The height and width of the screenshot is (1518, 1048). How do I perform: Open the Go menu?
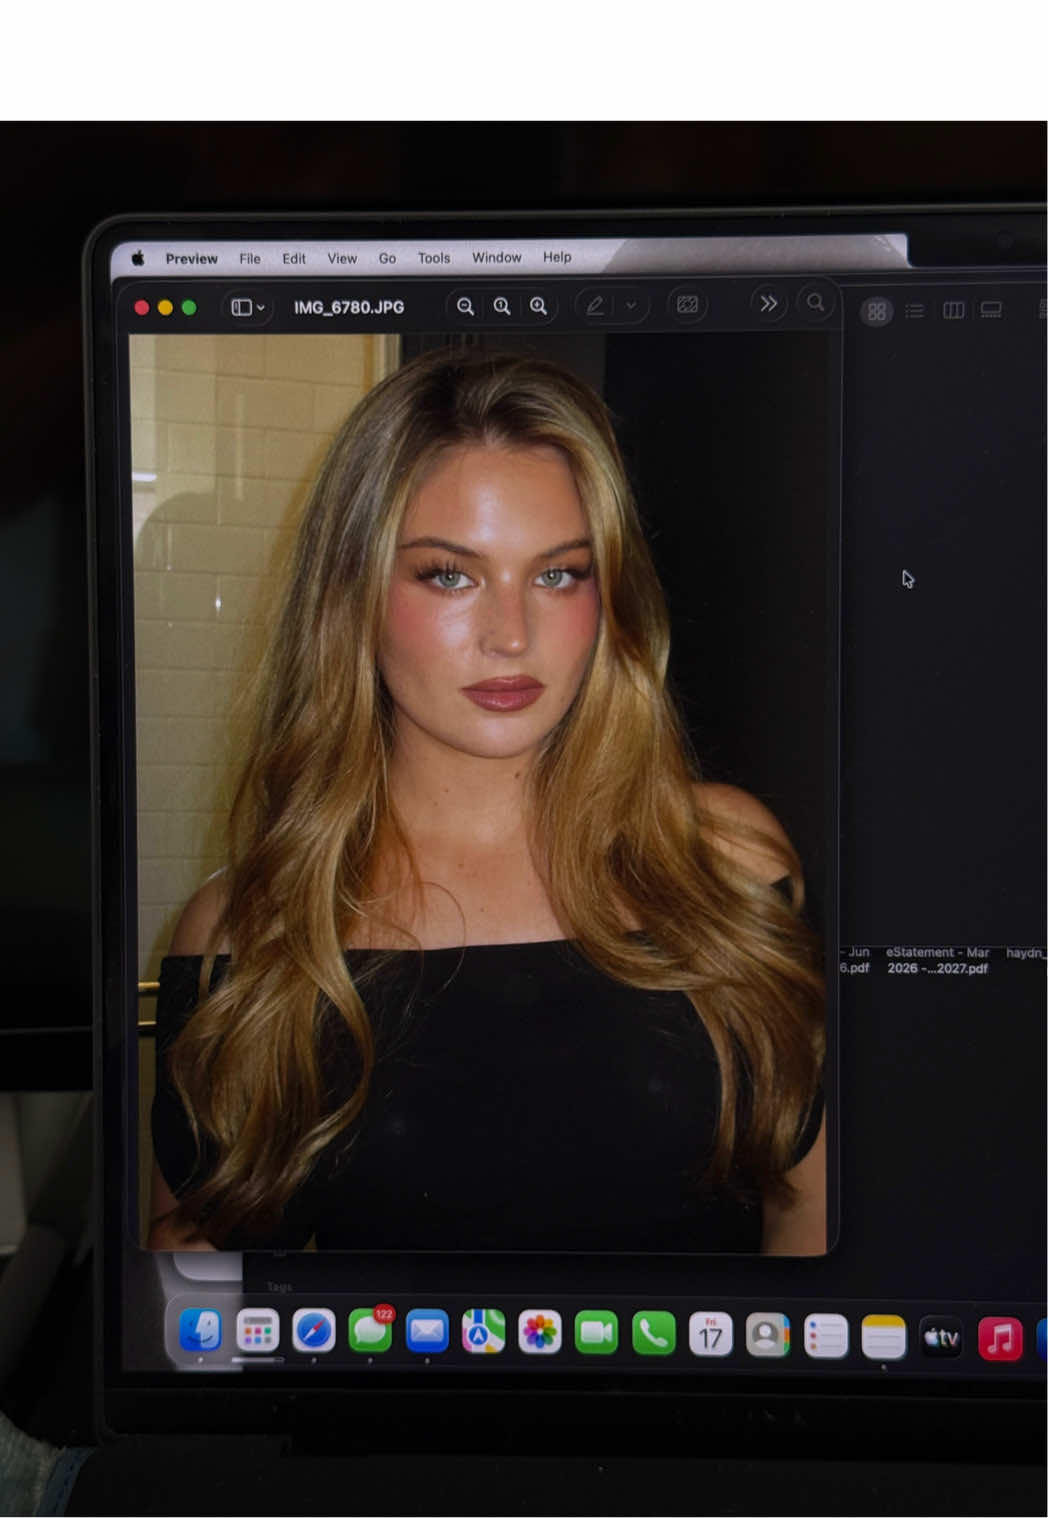point(387,258)
